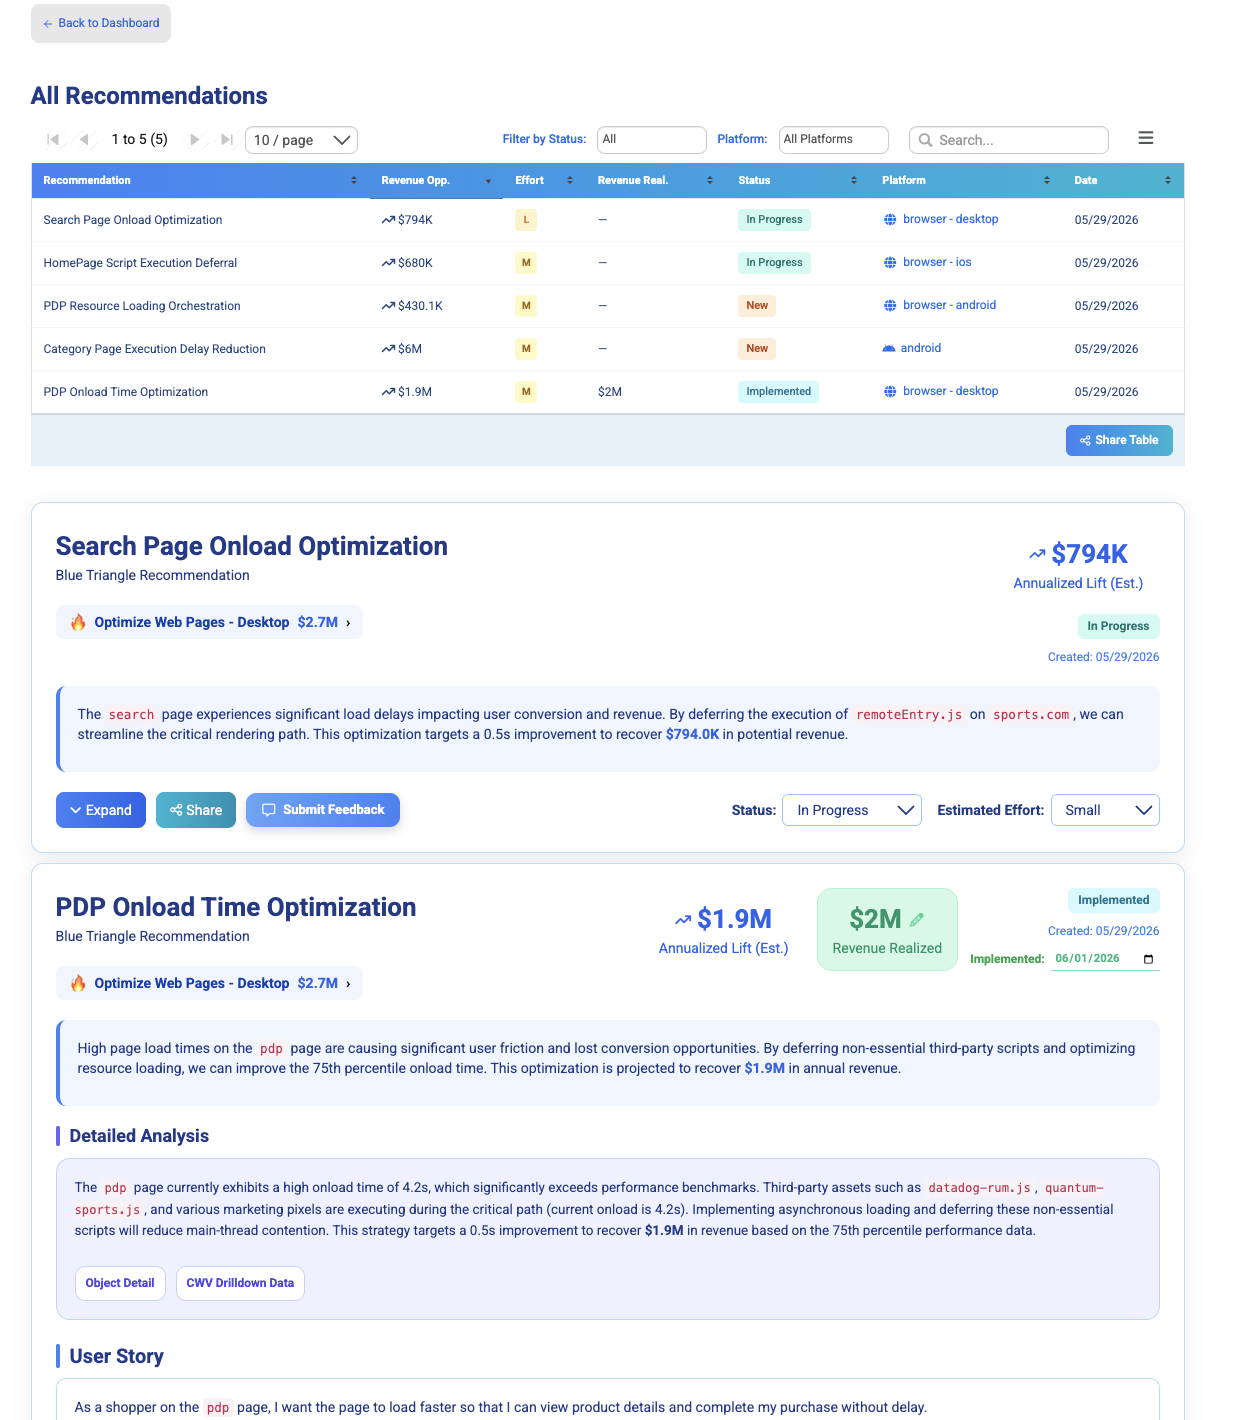Click fire icon in Search Page card tag
This screenshot has height=1420, width=1240.
pos(78,622)
